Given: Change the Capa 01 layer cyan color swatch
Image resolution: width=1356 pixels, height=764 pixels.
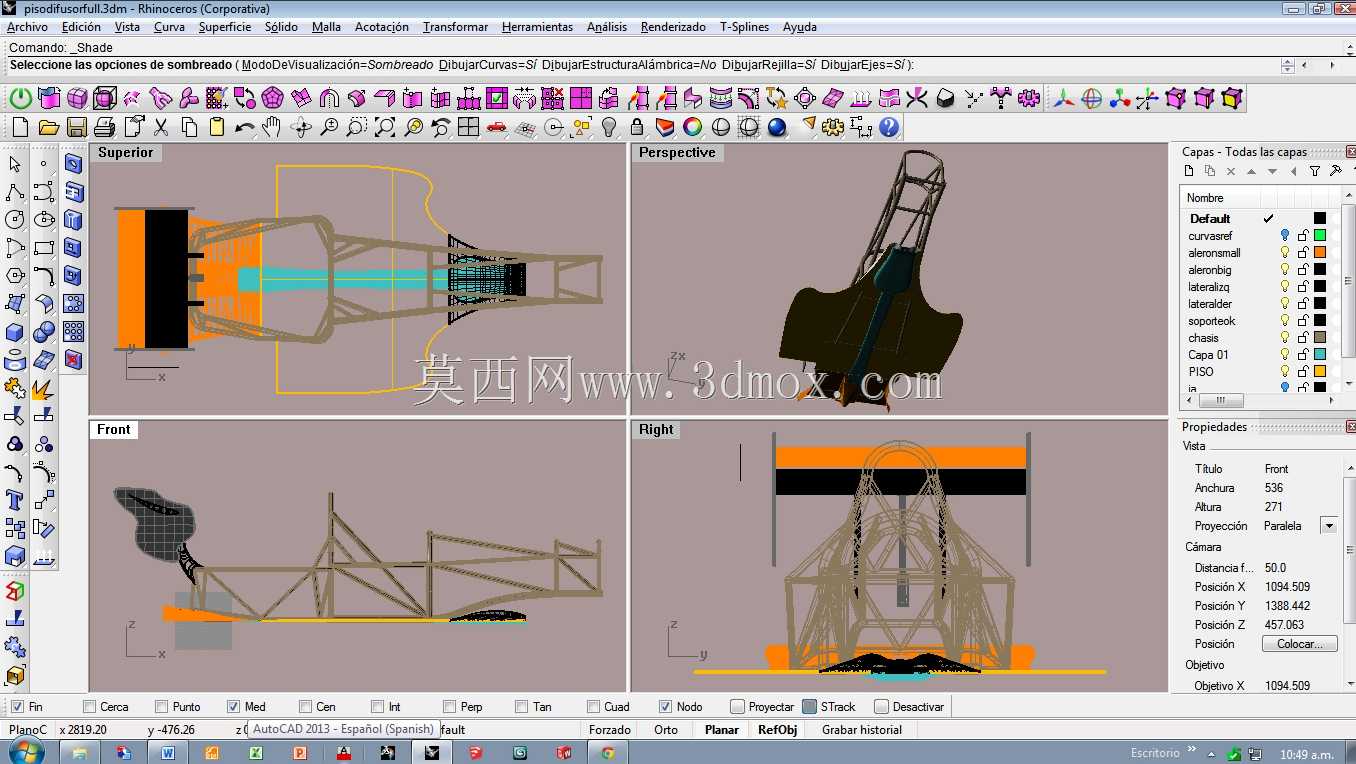Looking at the screenshot, I should pyautogui.click(x=1320, y=355).
